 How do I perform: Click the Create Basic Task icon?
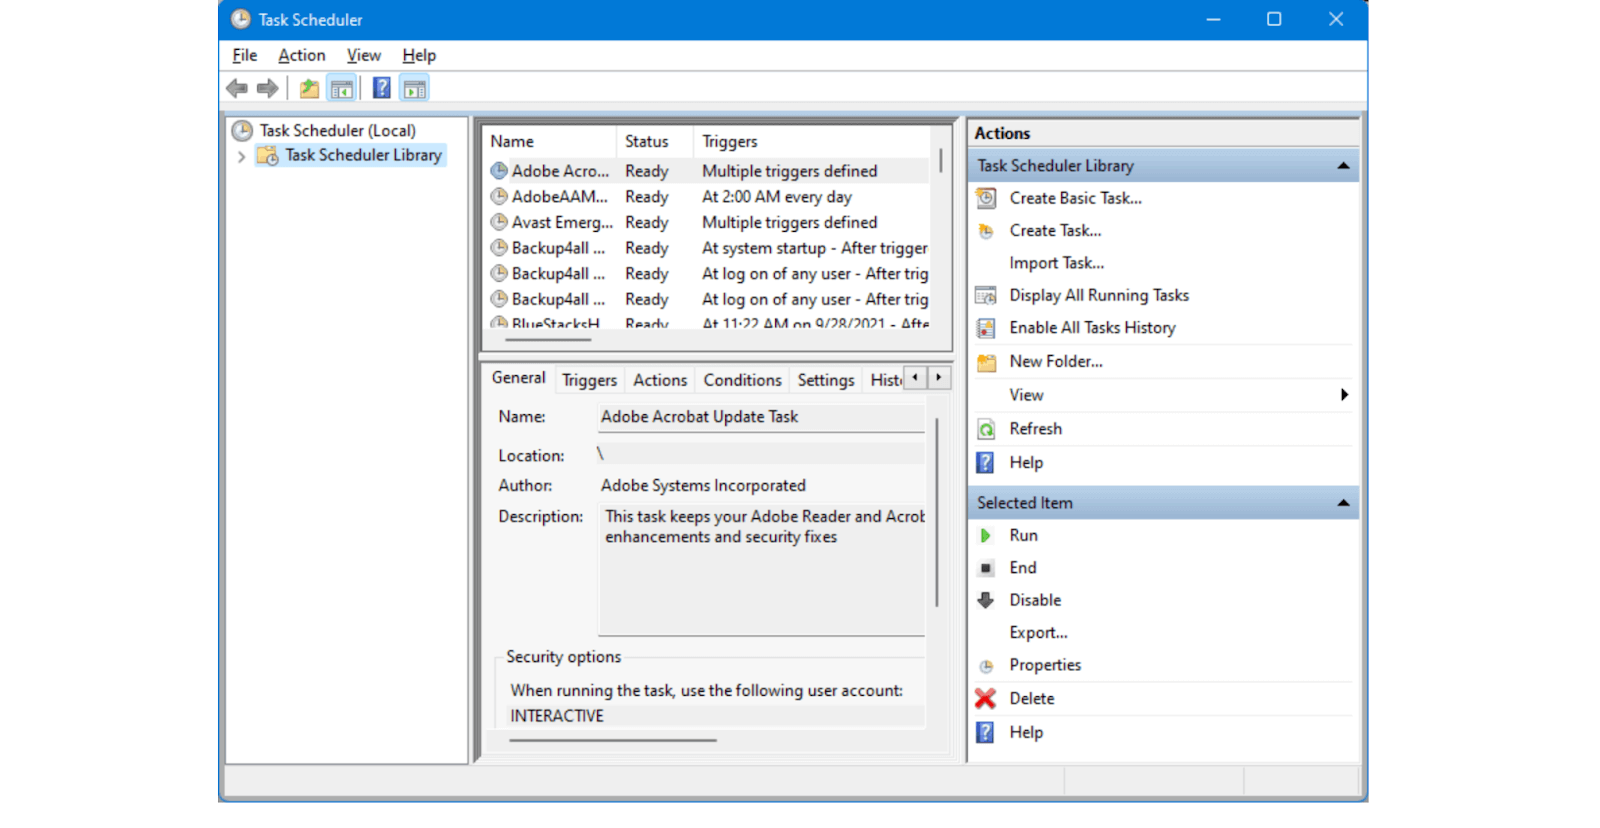click(x=985, y=198)
